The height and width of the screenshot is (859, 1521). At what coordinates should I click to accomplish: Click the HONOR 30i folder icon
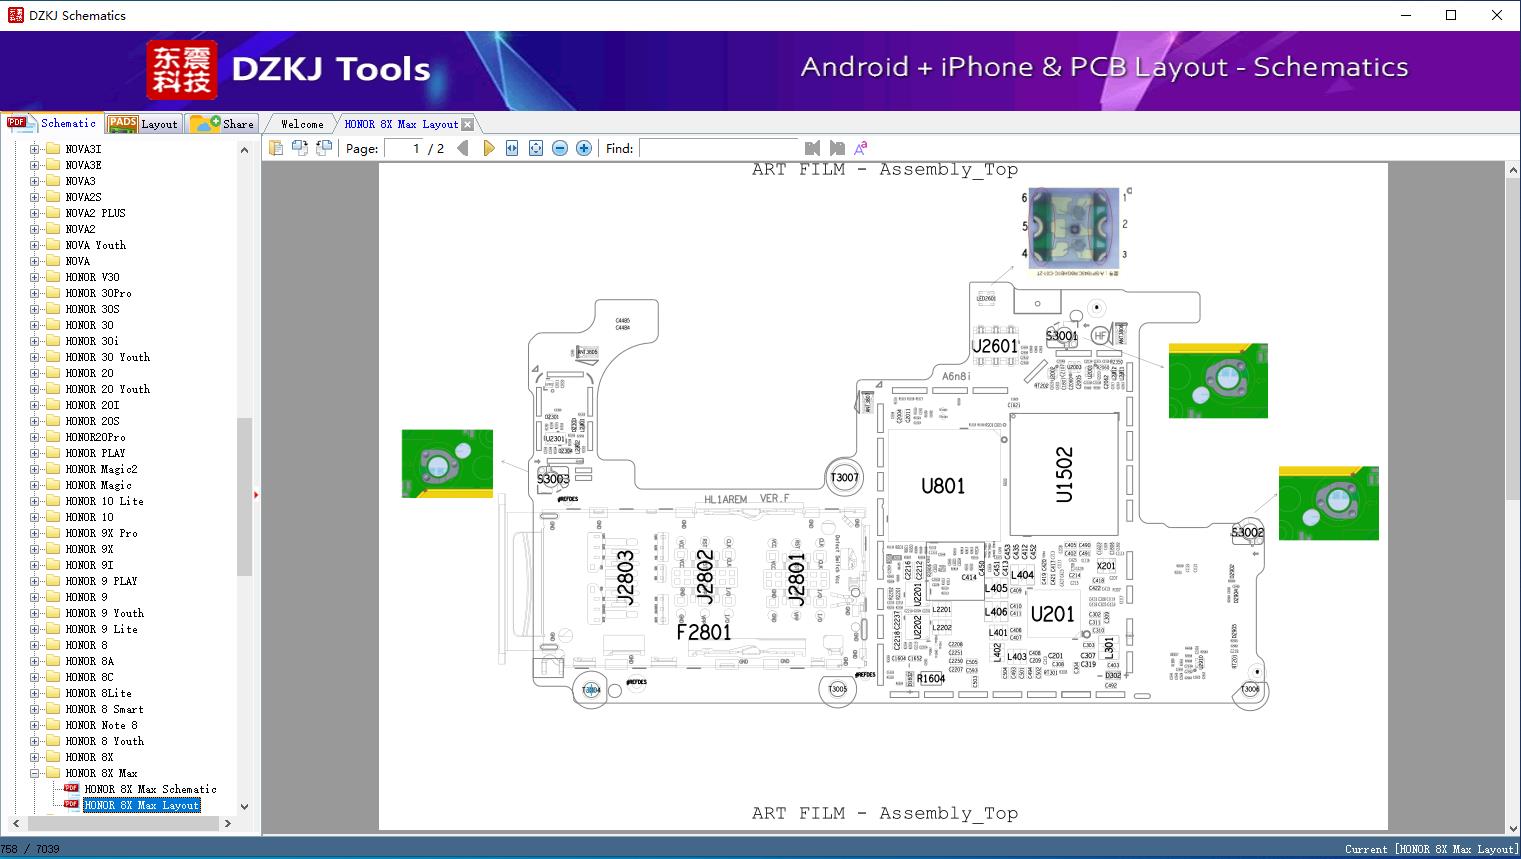53,341
